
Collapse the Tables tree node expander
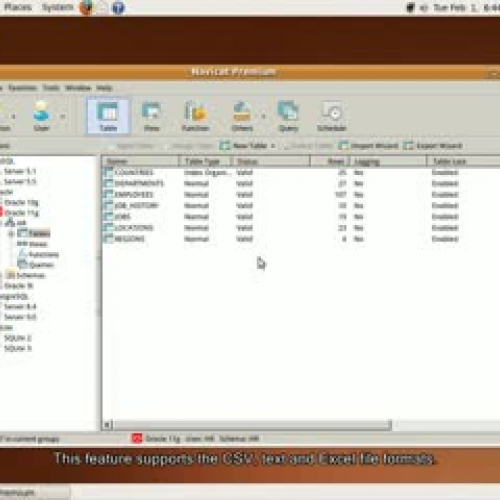(x=11, y=234)
